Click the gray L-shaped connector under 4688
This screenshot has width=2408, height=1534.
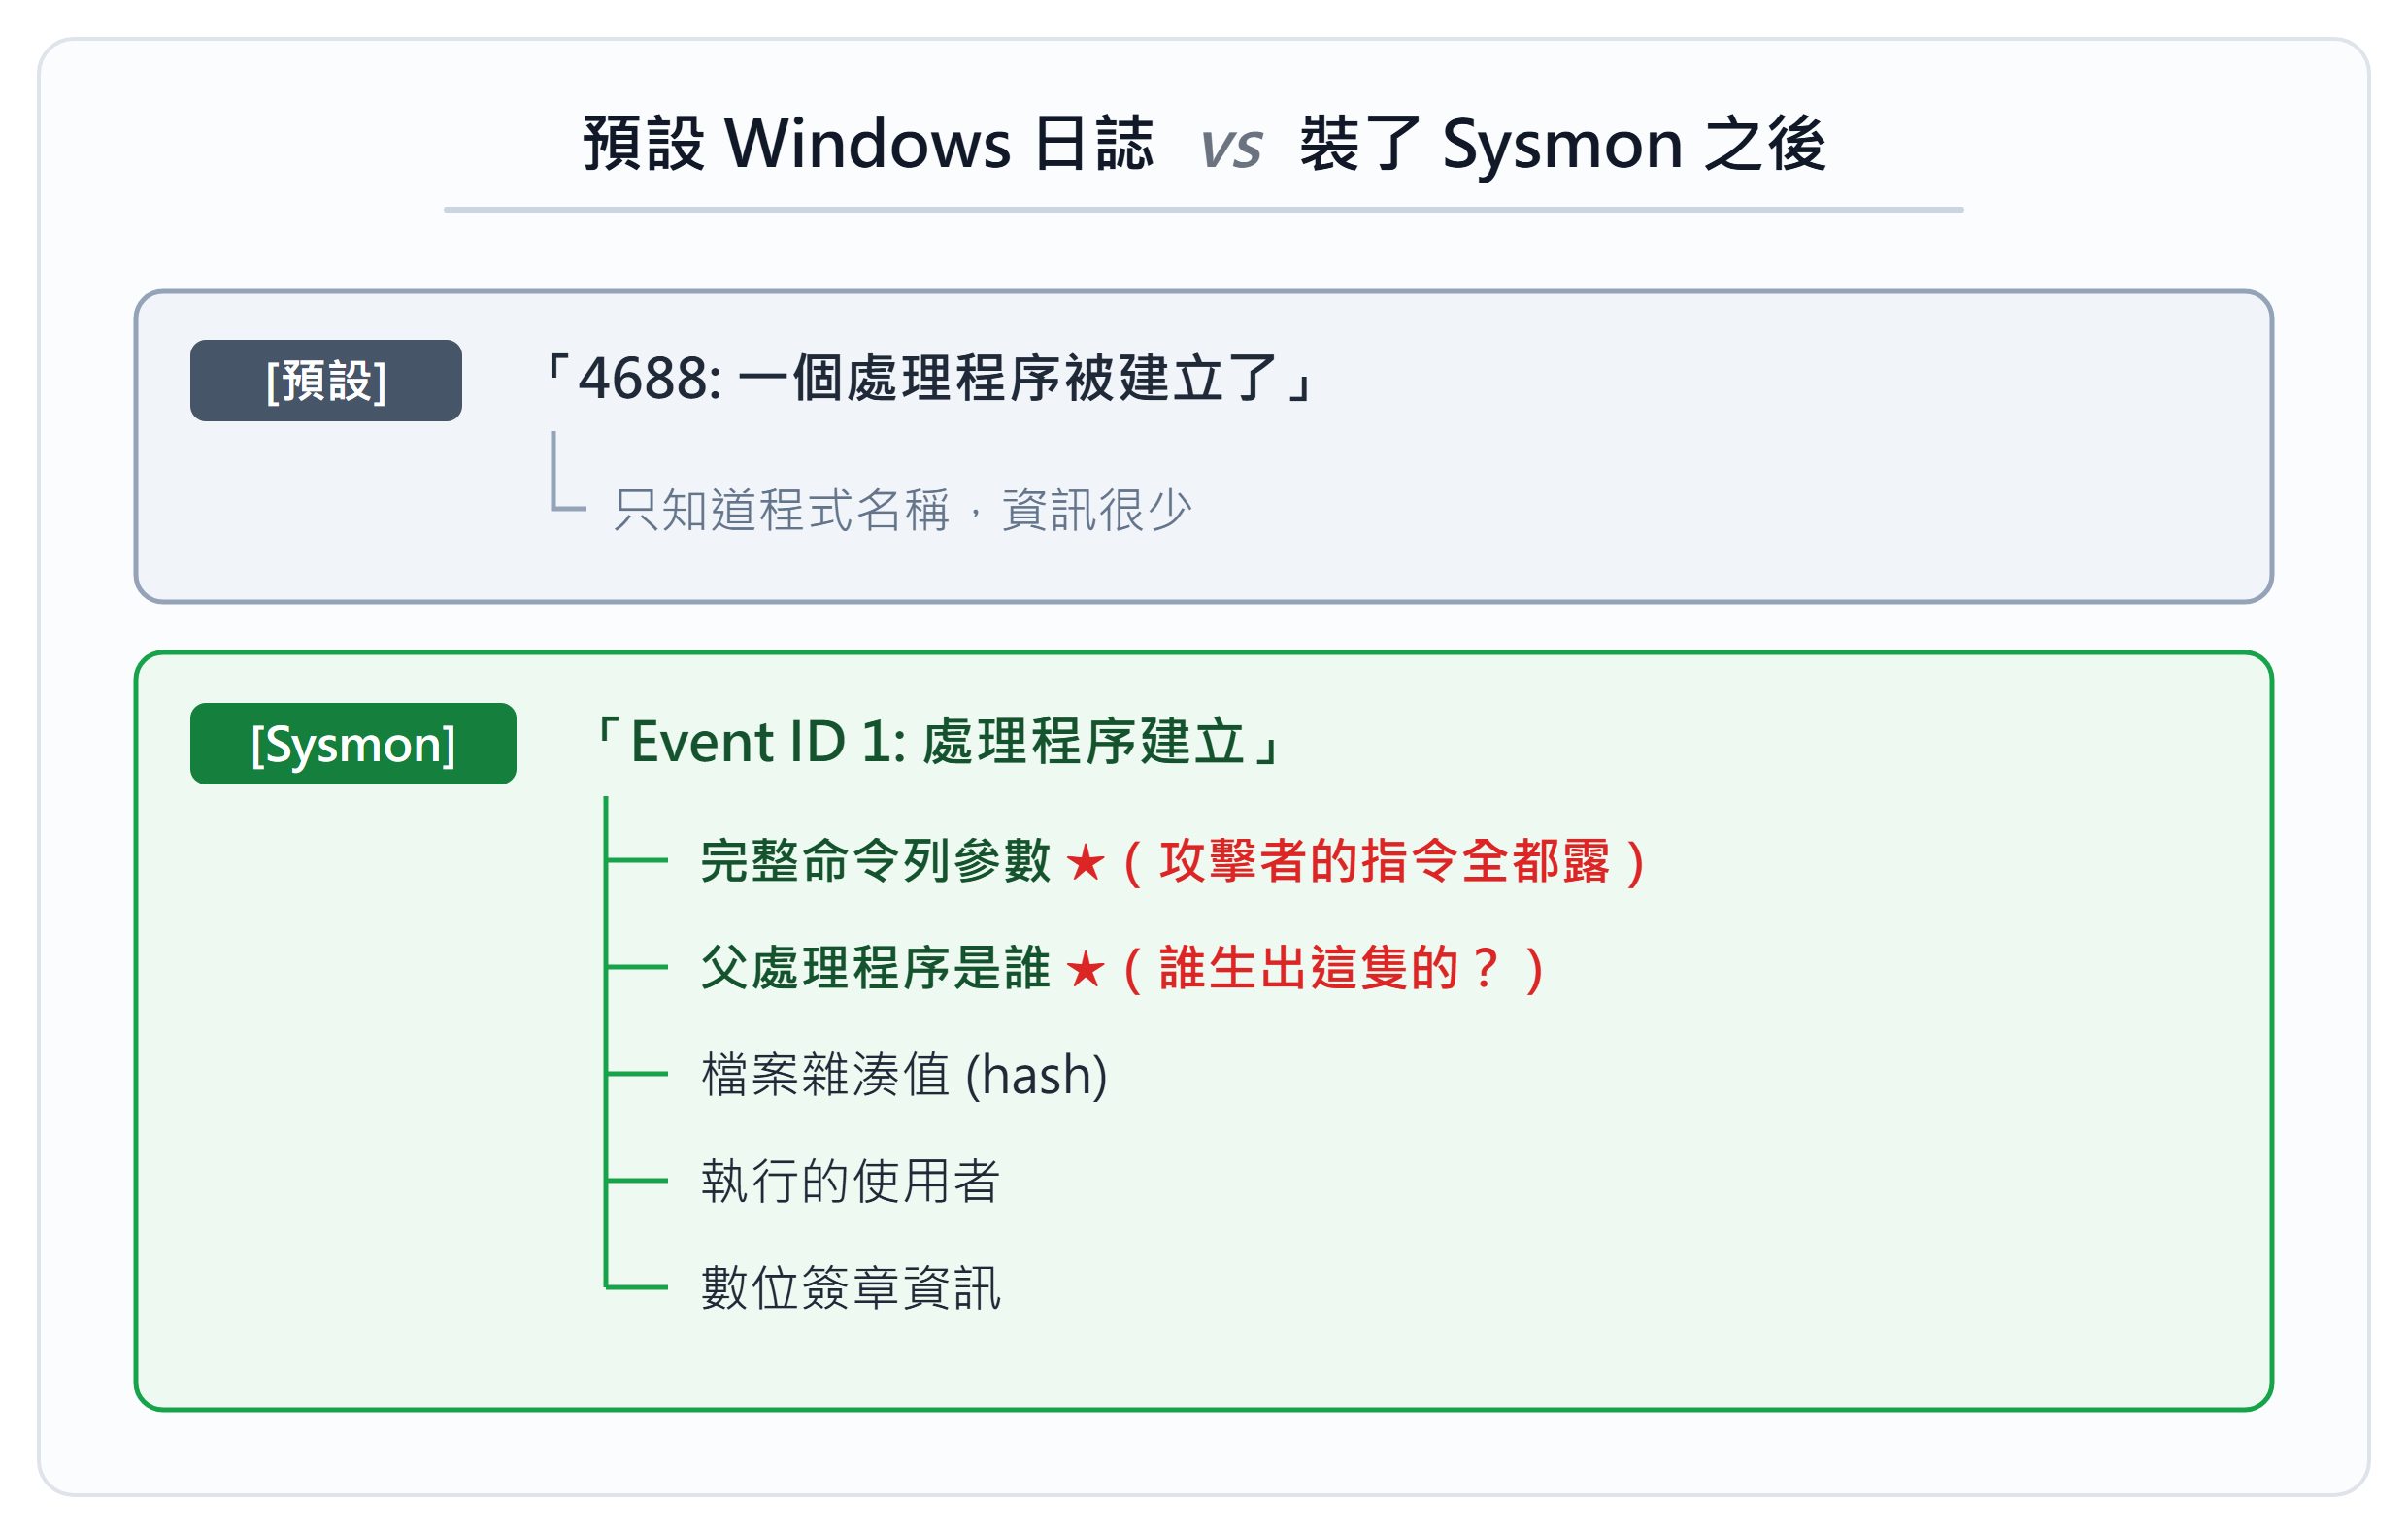pyautogui.click(x=568, y=472)
